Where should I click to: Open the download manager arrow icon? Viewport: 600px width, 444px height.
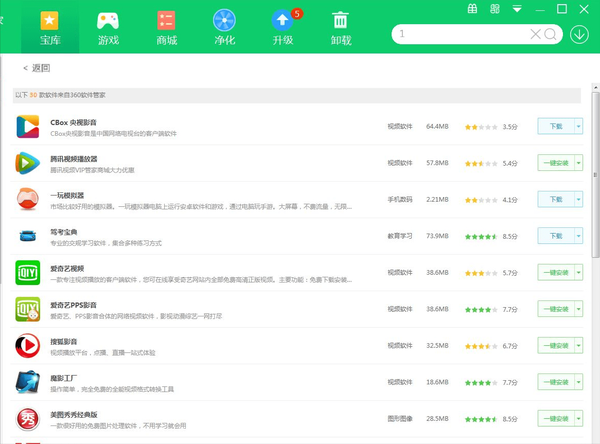point(579,34)
